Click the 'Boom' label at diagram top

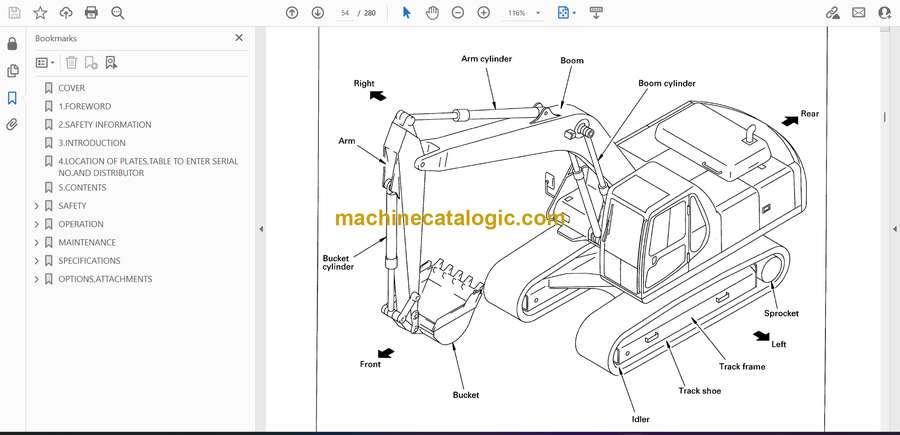pyautogui.click(x=572, y=60)
